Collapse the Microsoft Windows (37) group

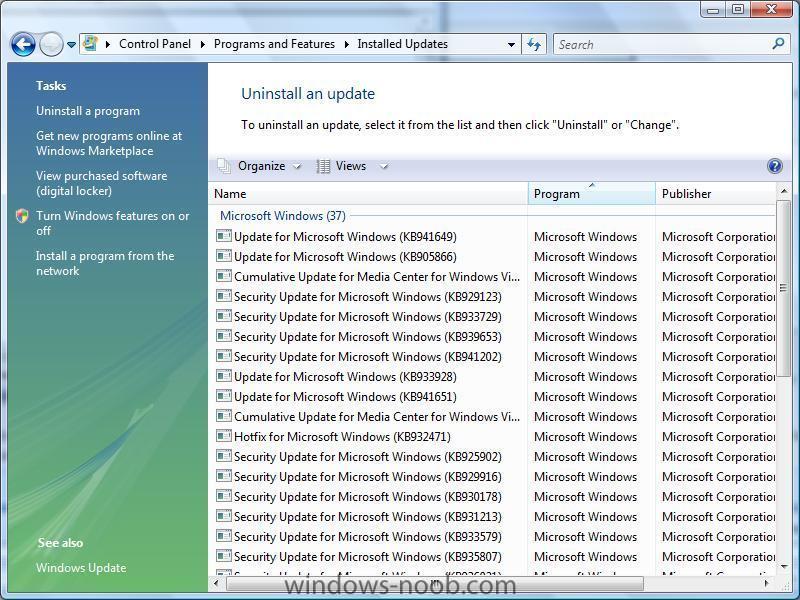(x=283, y=216)
